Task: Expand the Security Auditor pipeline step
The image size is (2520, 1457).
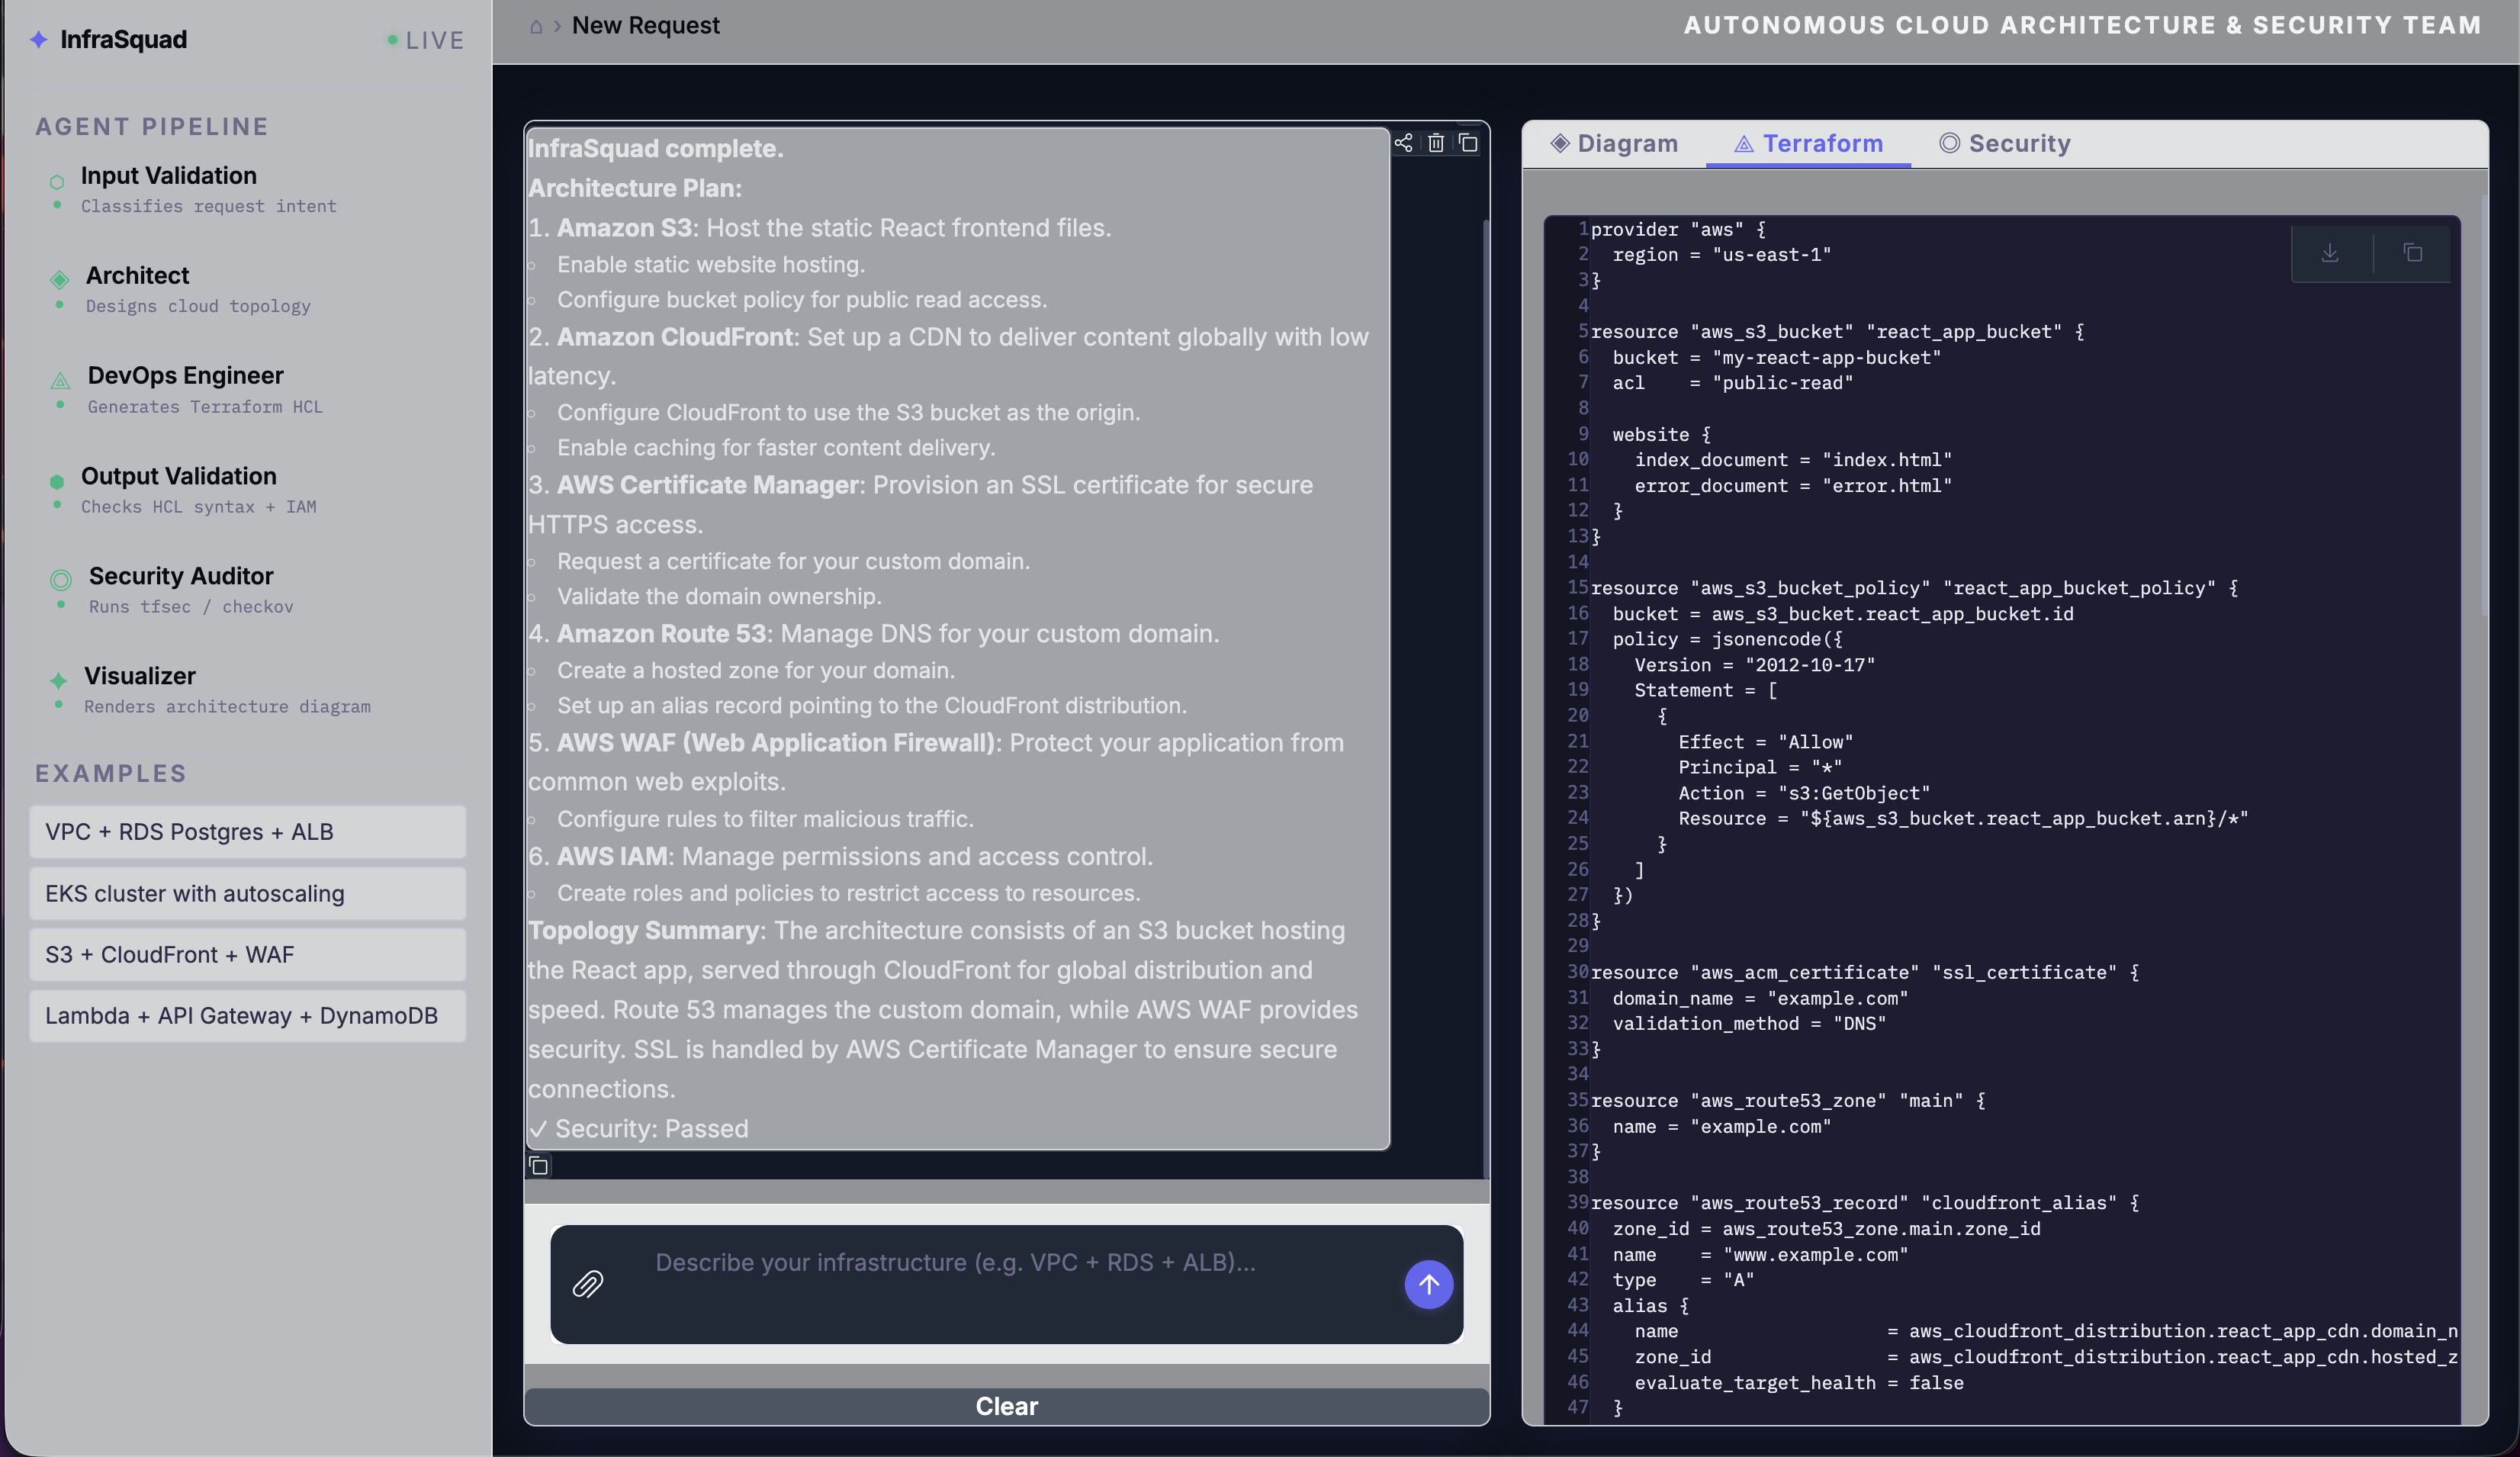Action: pyautogui.click(x=180, y=576)
